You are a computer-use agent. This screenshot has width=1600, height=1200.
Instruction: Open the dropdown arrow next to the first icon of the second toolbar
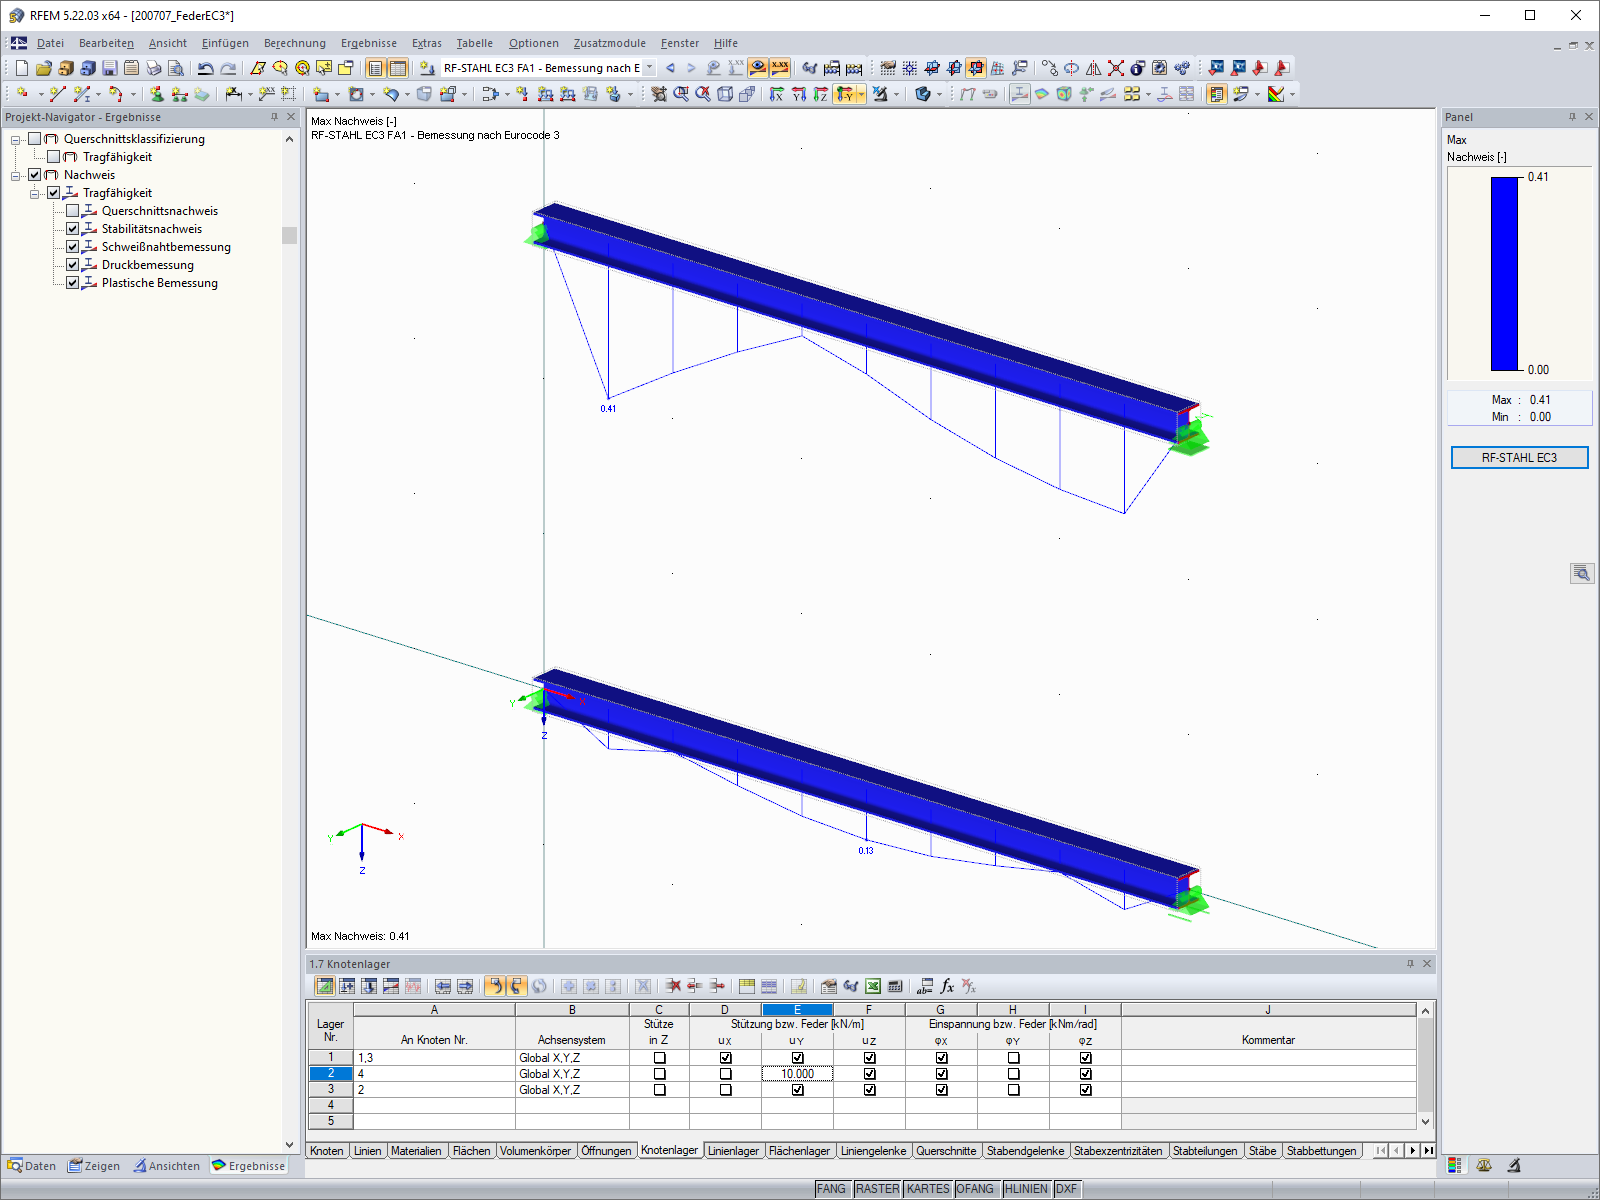(x=40, y=94)
